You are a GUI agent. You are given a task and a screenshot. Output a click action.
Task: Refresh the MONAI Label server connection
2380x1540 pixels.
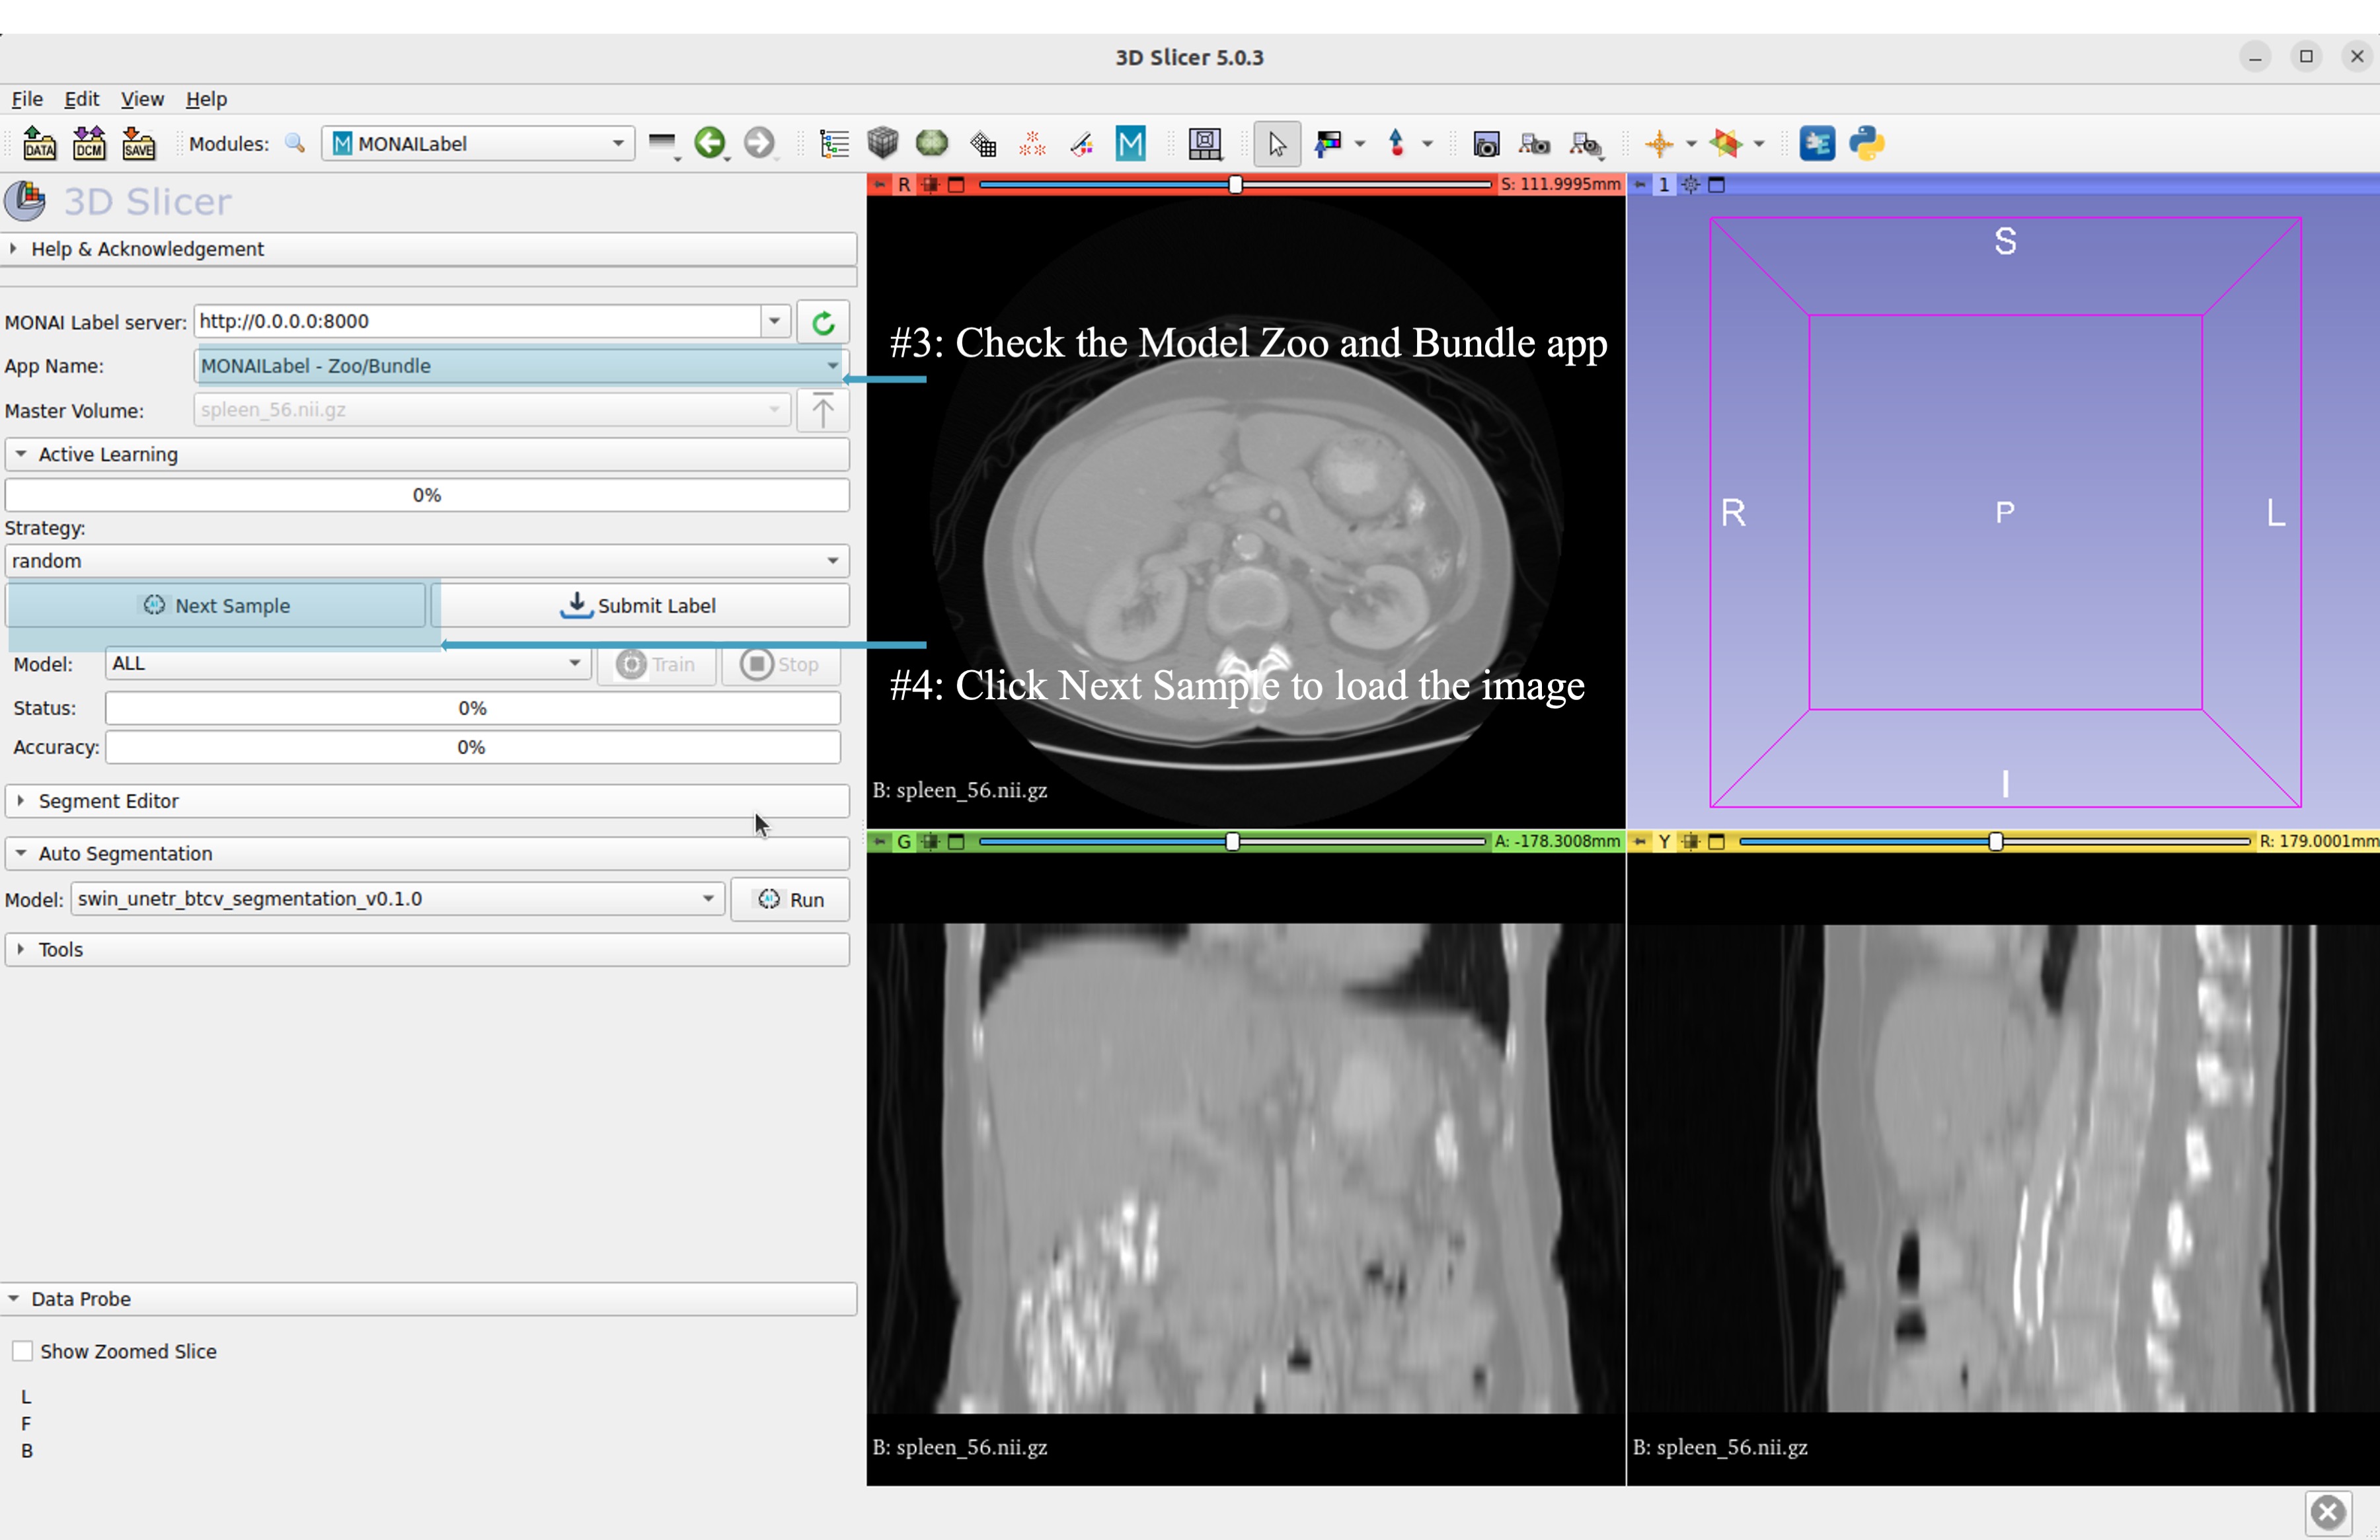coord(823,322)
